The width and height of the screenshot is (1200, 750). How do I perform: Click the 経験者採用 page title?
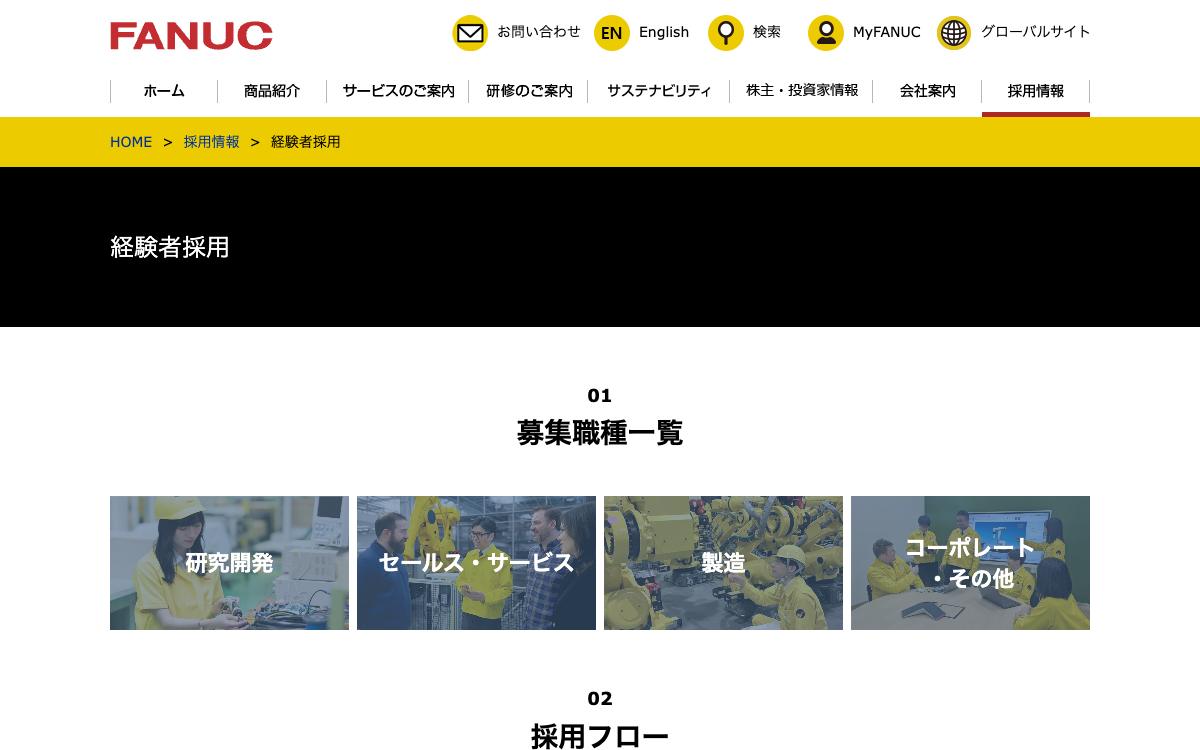(x=170, y=247)
